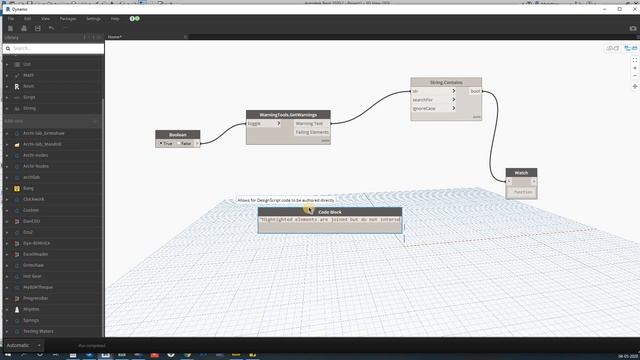Click the Open file toolbar icon
This screenshot has height=360, width=640.
click(24, 28)
